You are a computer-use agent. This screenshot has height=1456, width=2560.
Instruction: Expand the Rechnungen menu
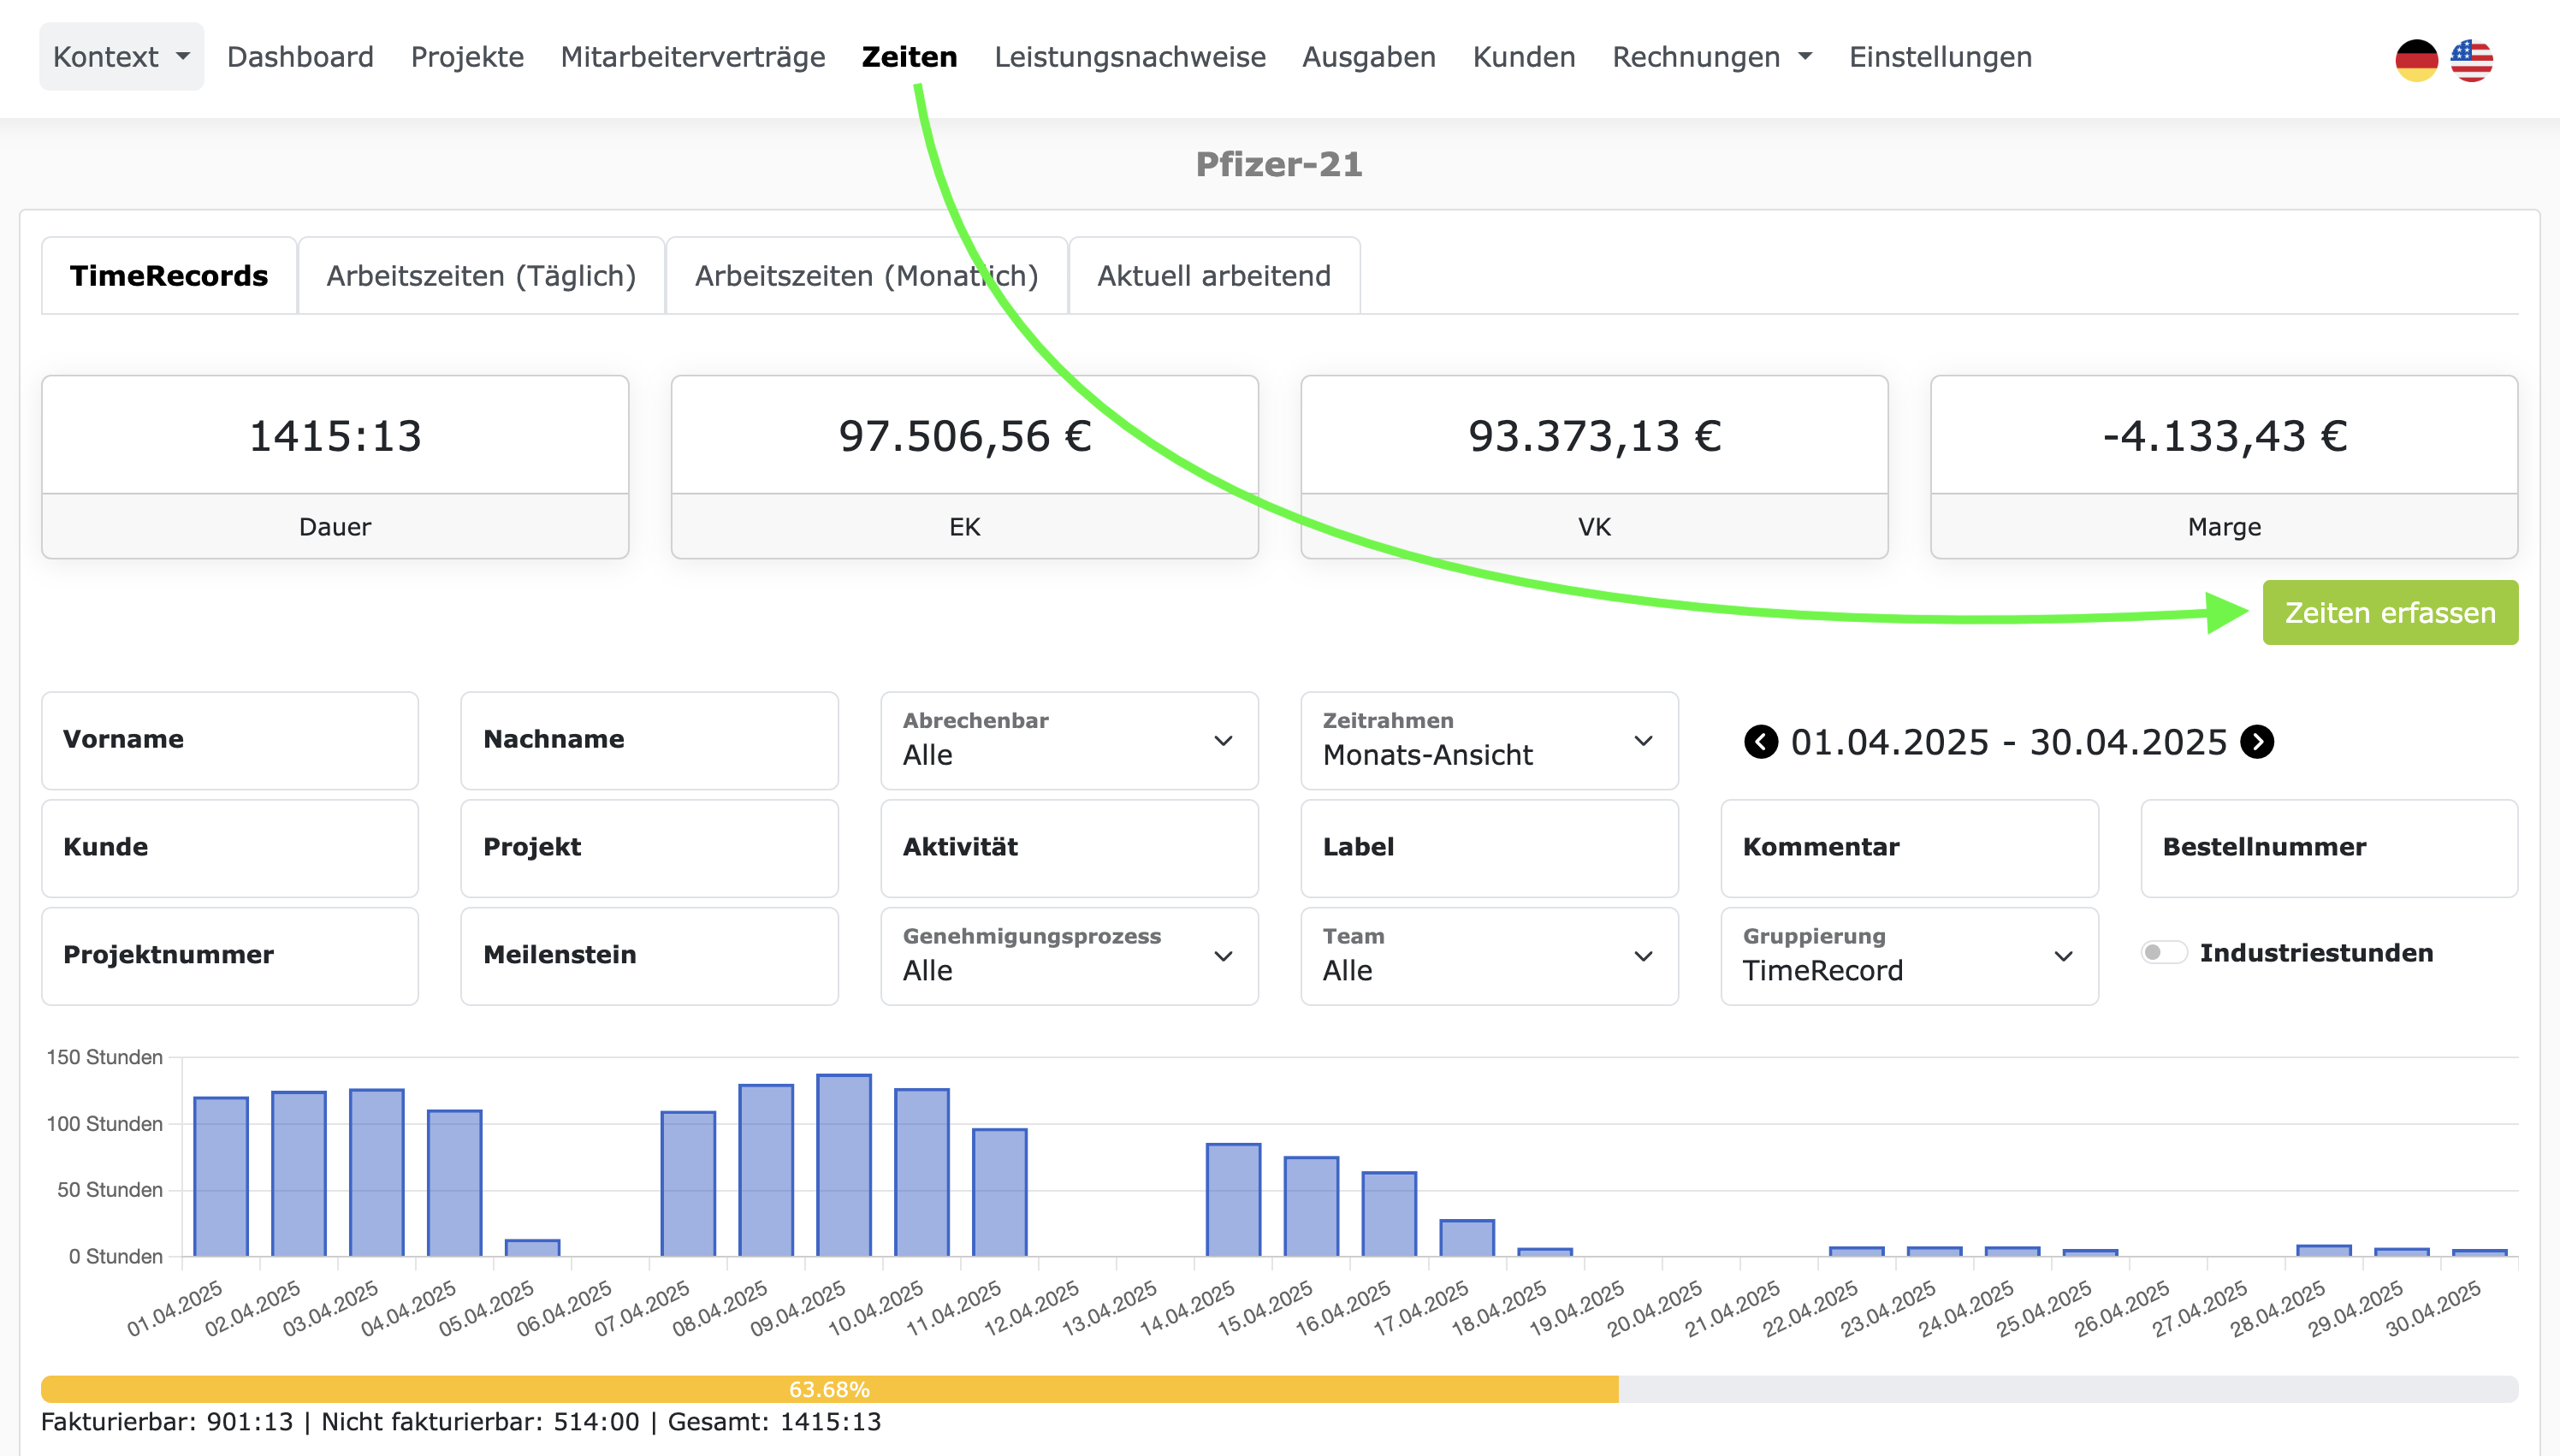(x=1710, y=56)
